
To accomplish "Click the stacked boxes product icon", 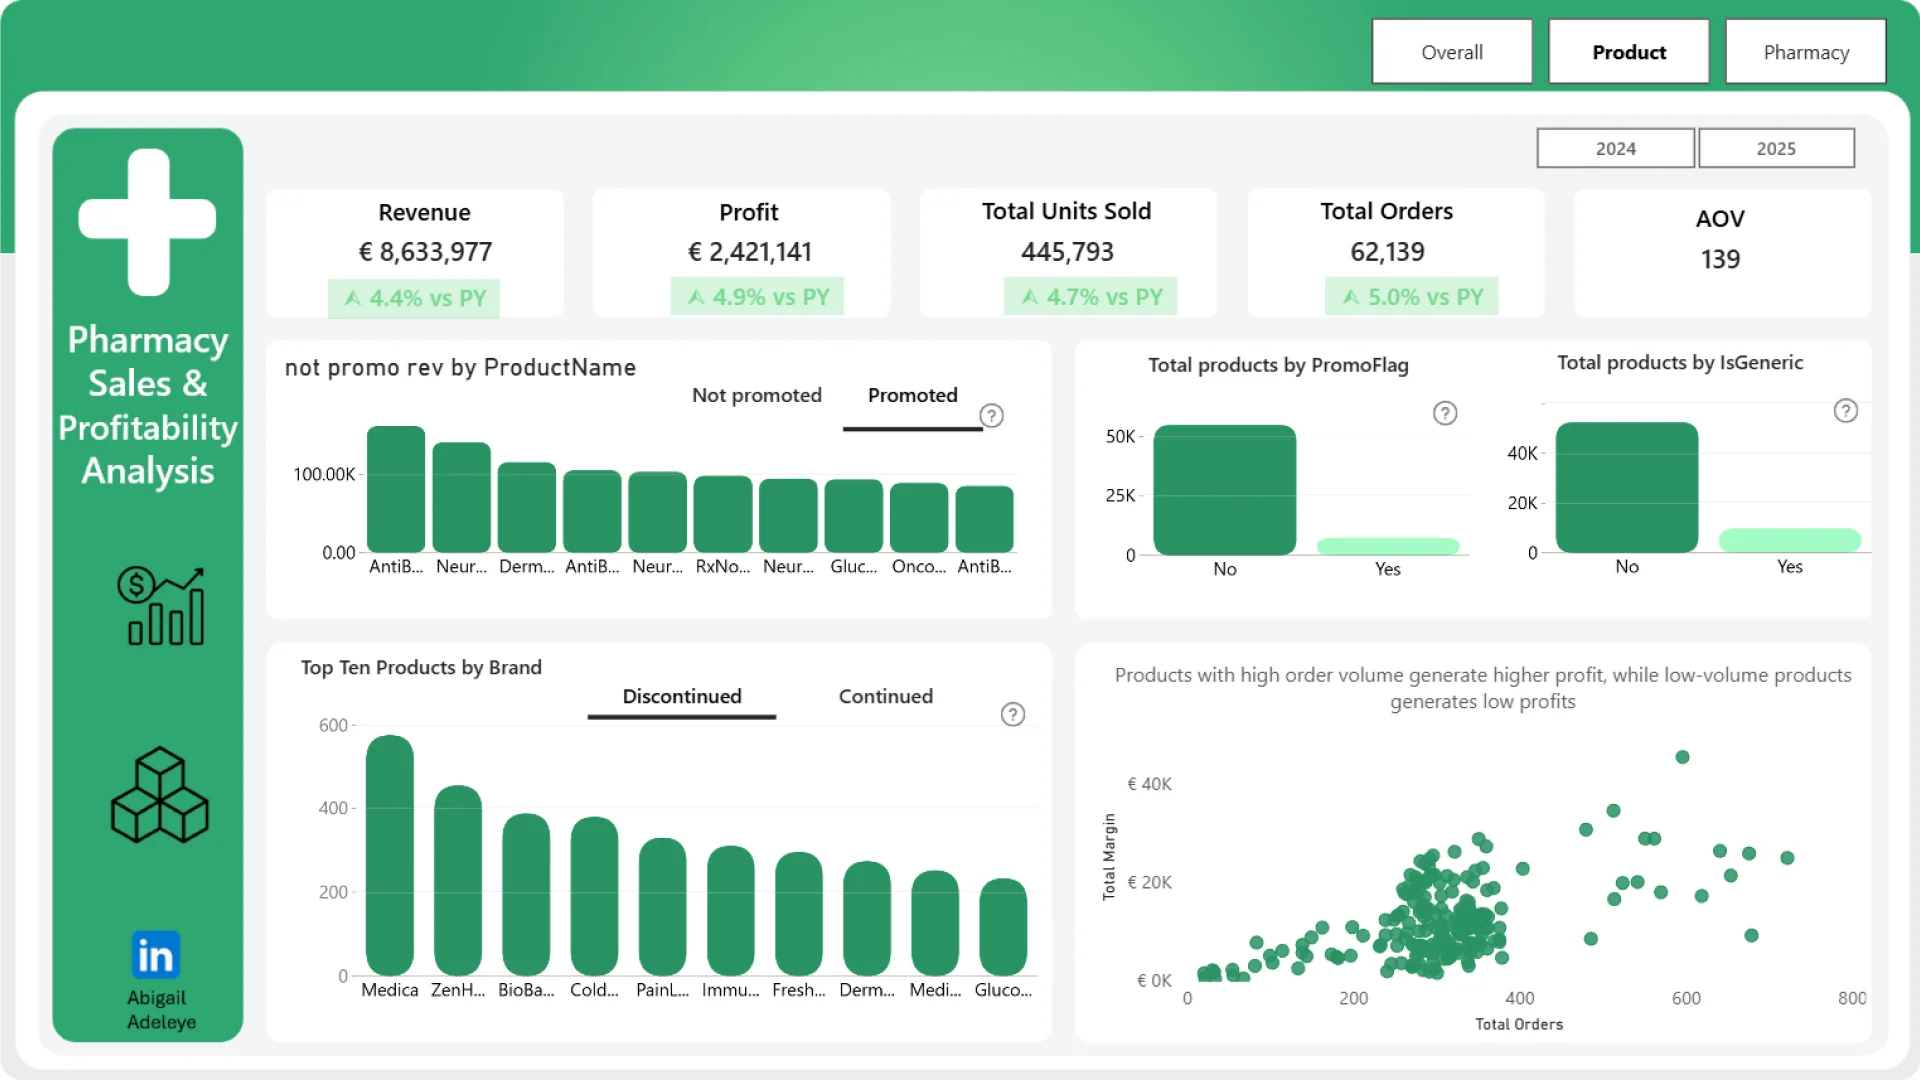I will 160,795.
